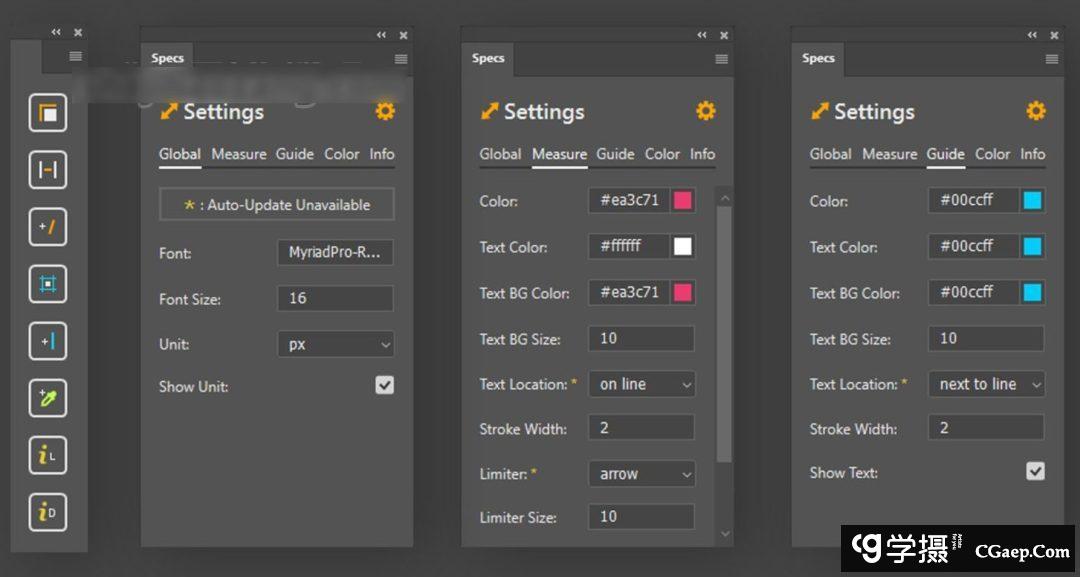The height and width of the screenshot is (577, 1080).
Task: Click the orange layer-outline tool at top of toolbar
Action: point(48,113)
